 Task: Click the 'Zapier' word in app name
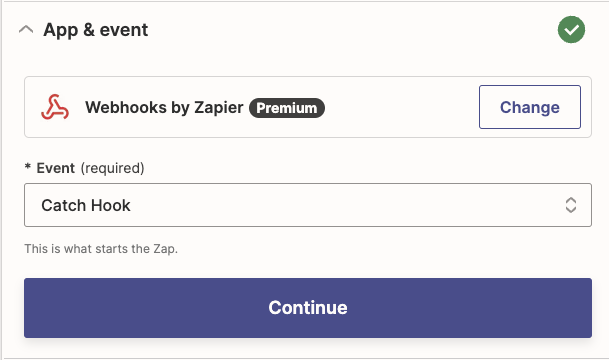(219, 108)
